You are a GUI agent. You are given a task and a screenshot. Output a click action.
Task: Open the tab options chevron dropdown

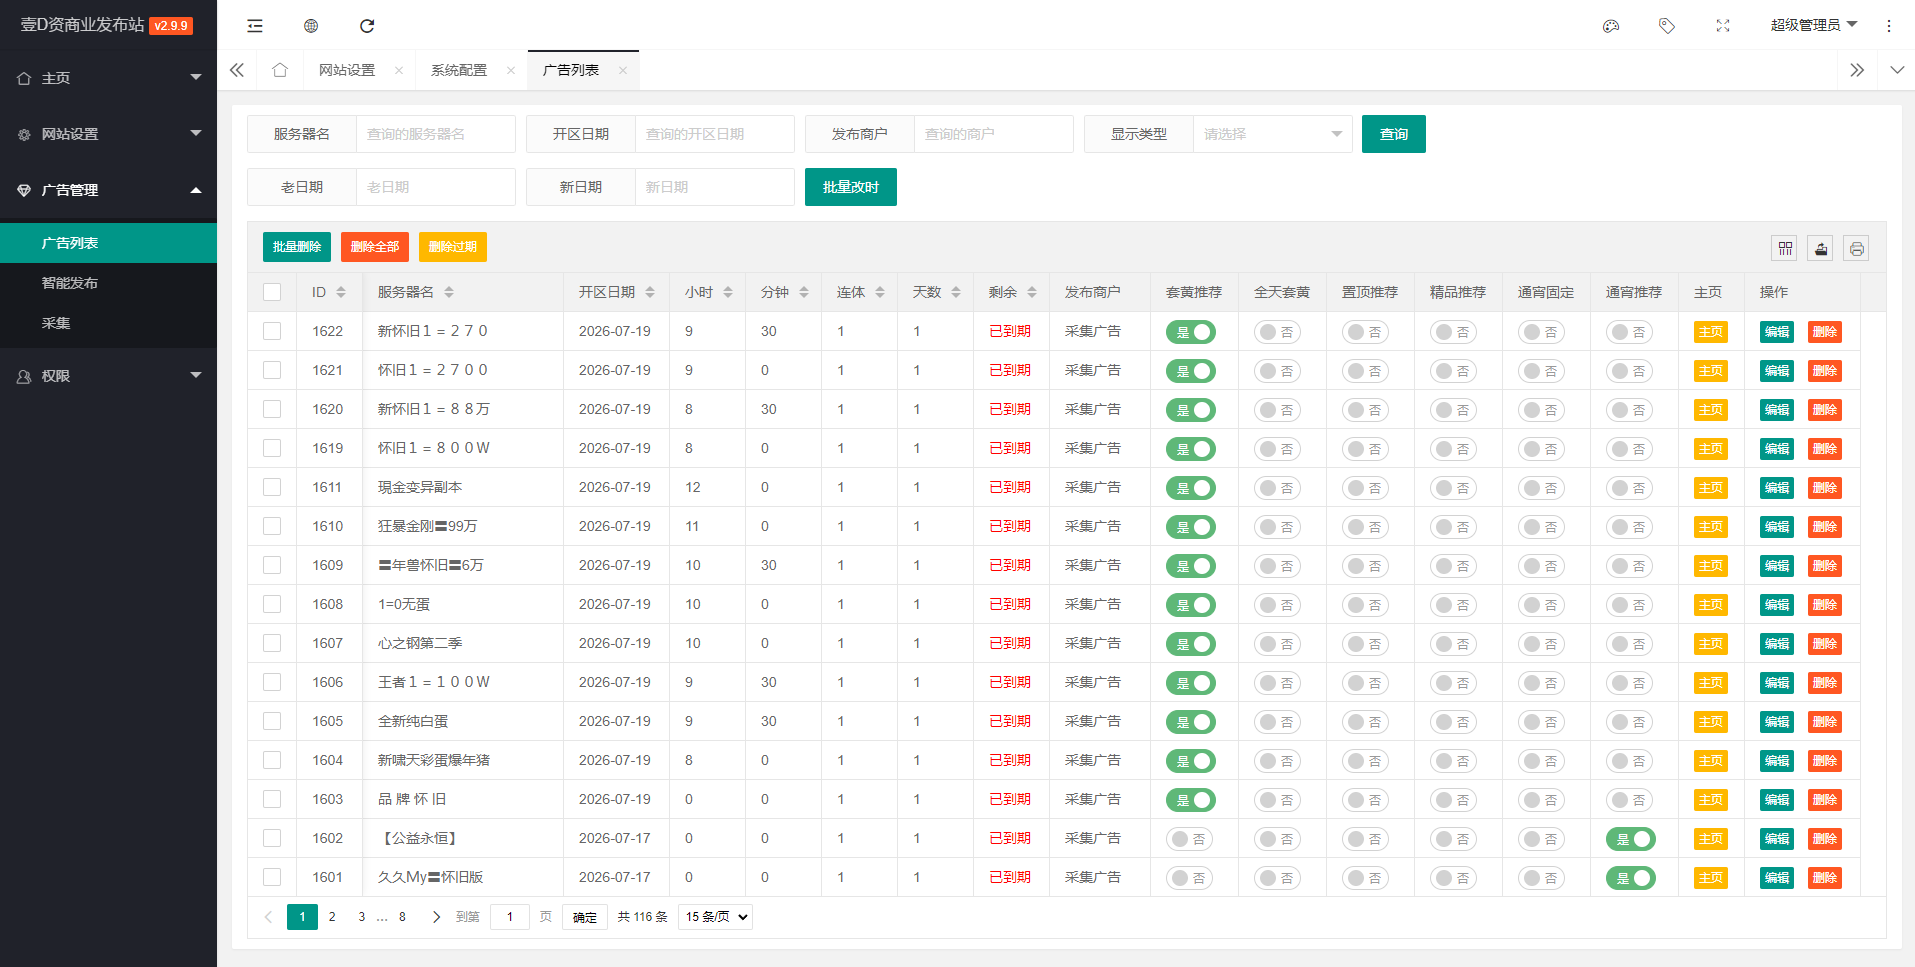click(1897, 70)
